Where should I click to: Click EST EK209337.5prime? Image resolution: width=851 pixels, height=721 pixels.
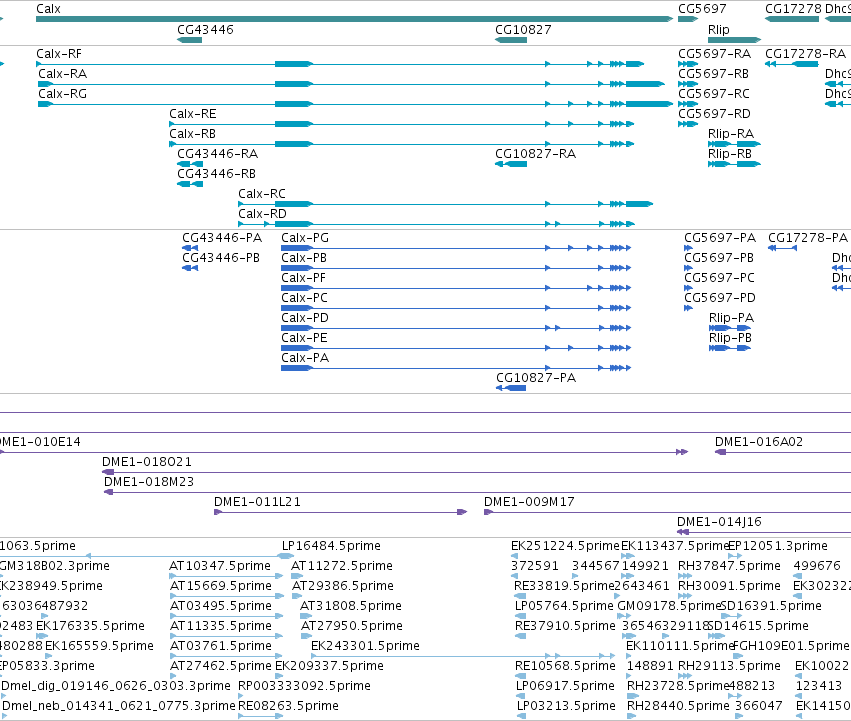[x=329, y=666]
